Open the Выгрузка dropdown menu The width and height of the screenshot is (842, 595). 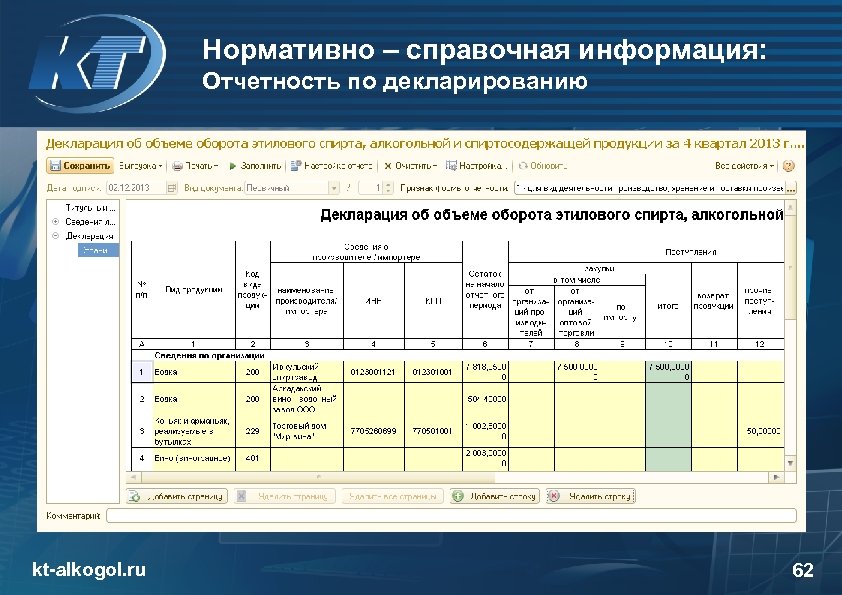point(141,166)
